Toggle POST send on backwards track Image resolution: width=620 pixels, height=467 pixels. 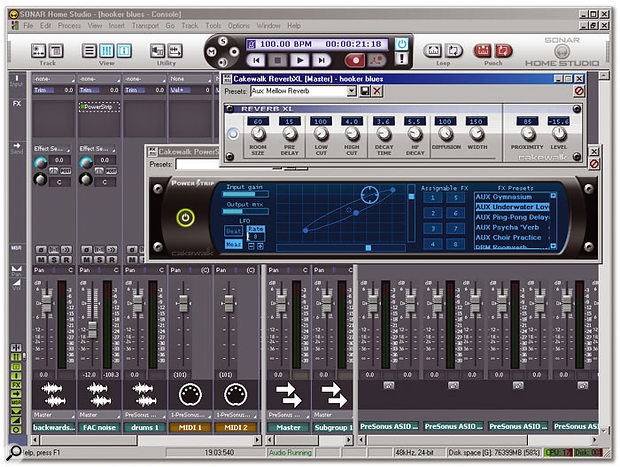(65, 171)
